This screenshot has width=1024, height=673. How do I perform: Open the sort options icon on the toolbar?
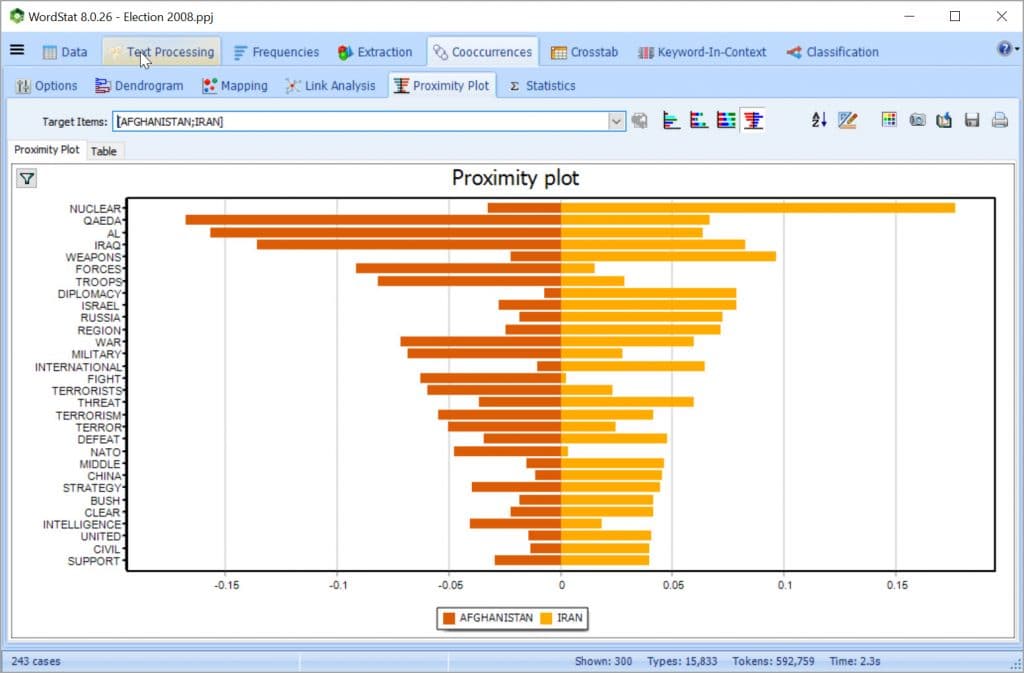tap(819, 119)
